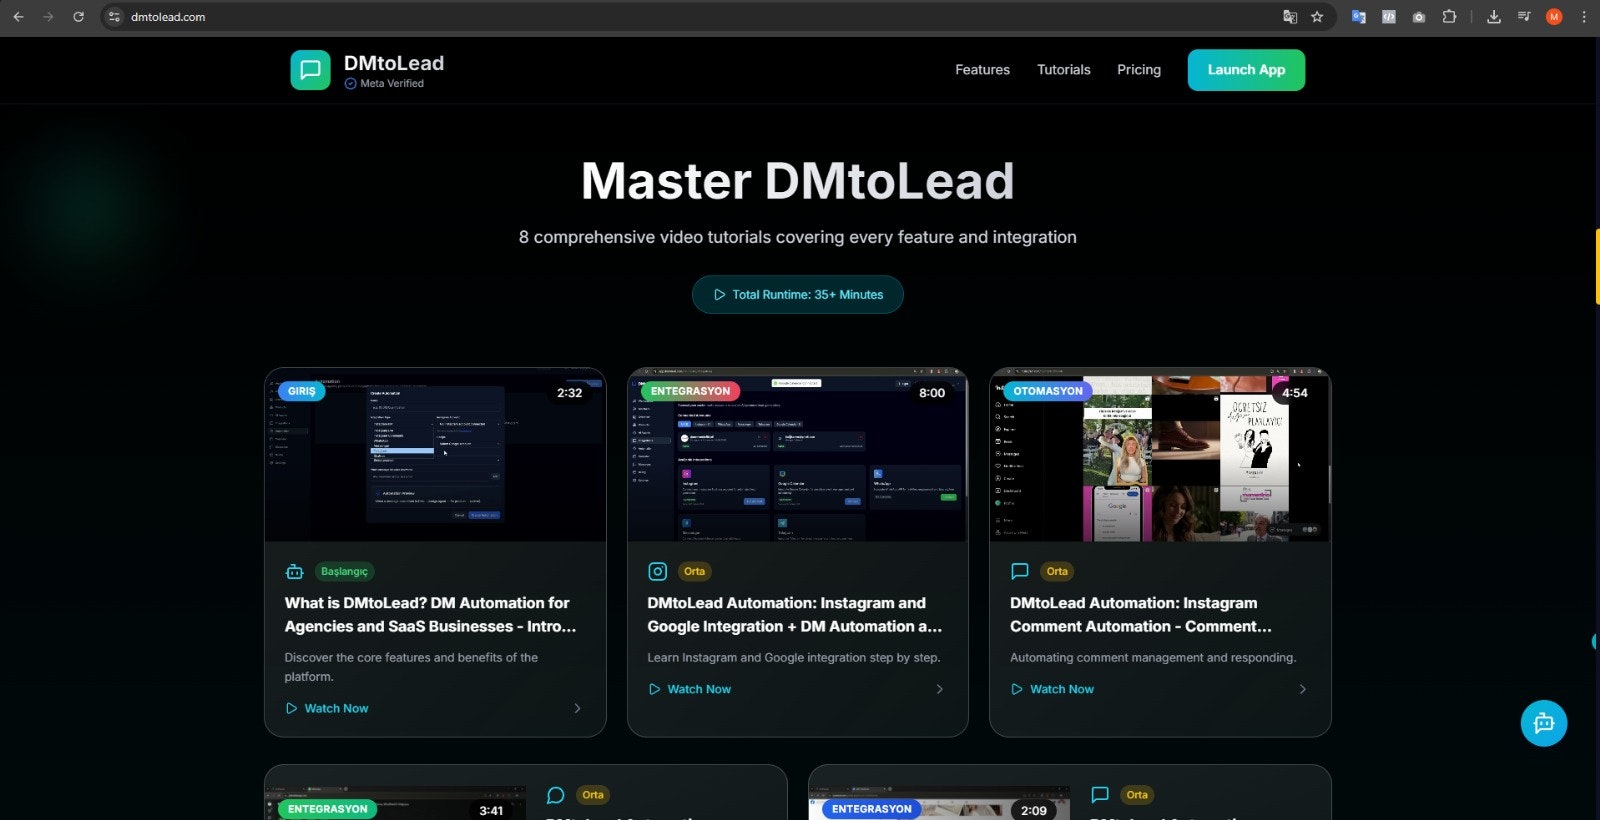Click chevron arrow on Comment Automation card

(1302, 689)
